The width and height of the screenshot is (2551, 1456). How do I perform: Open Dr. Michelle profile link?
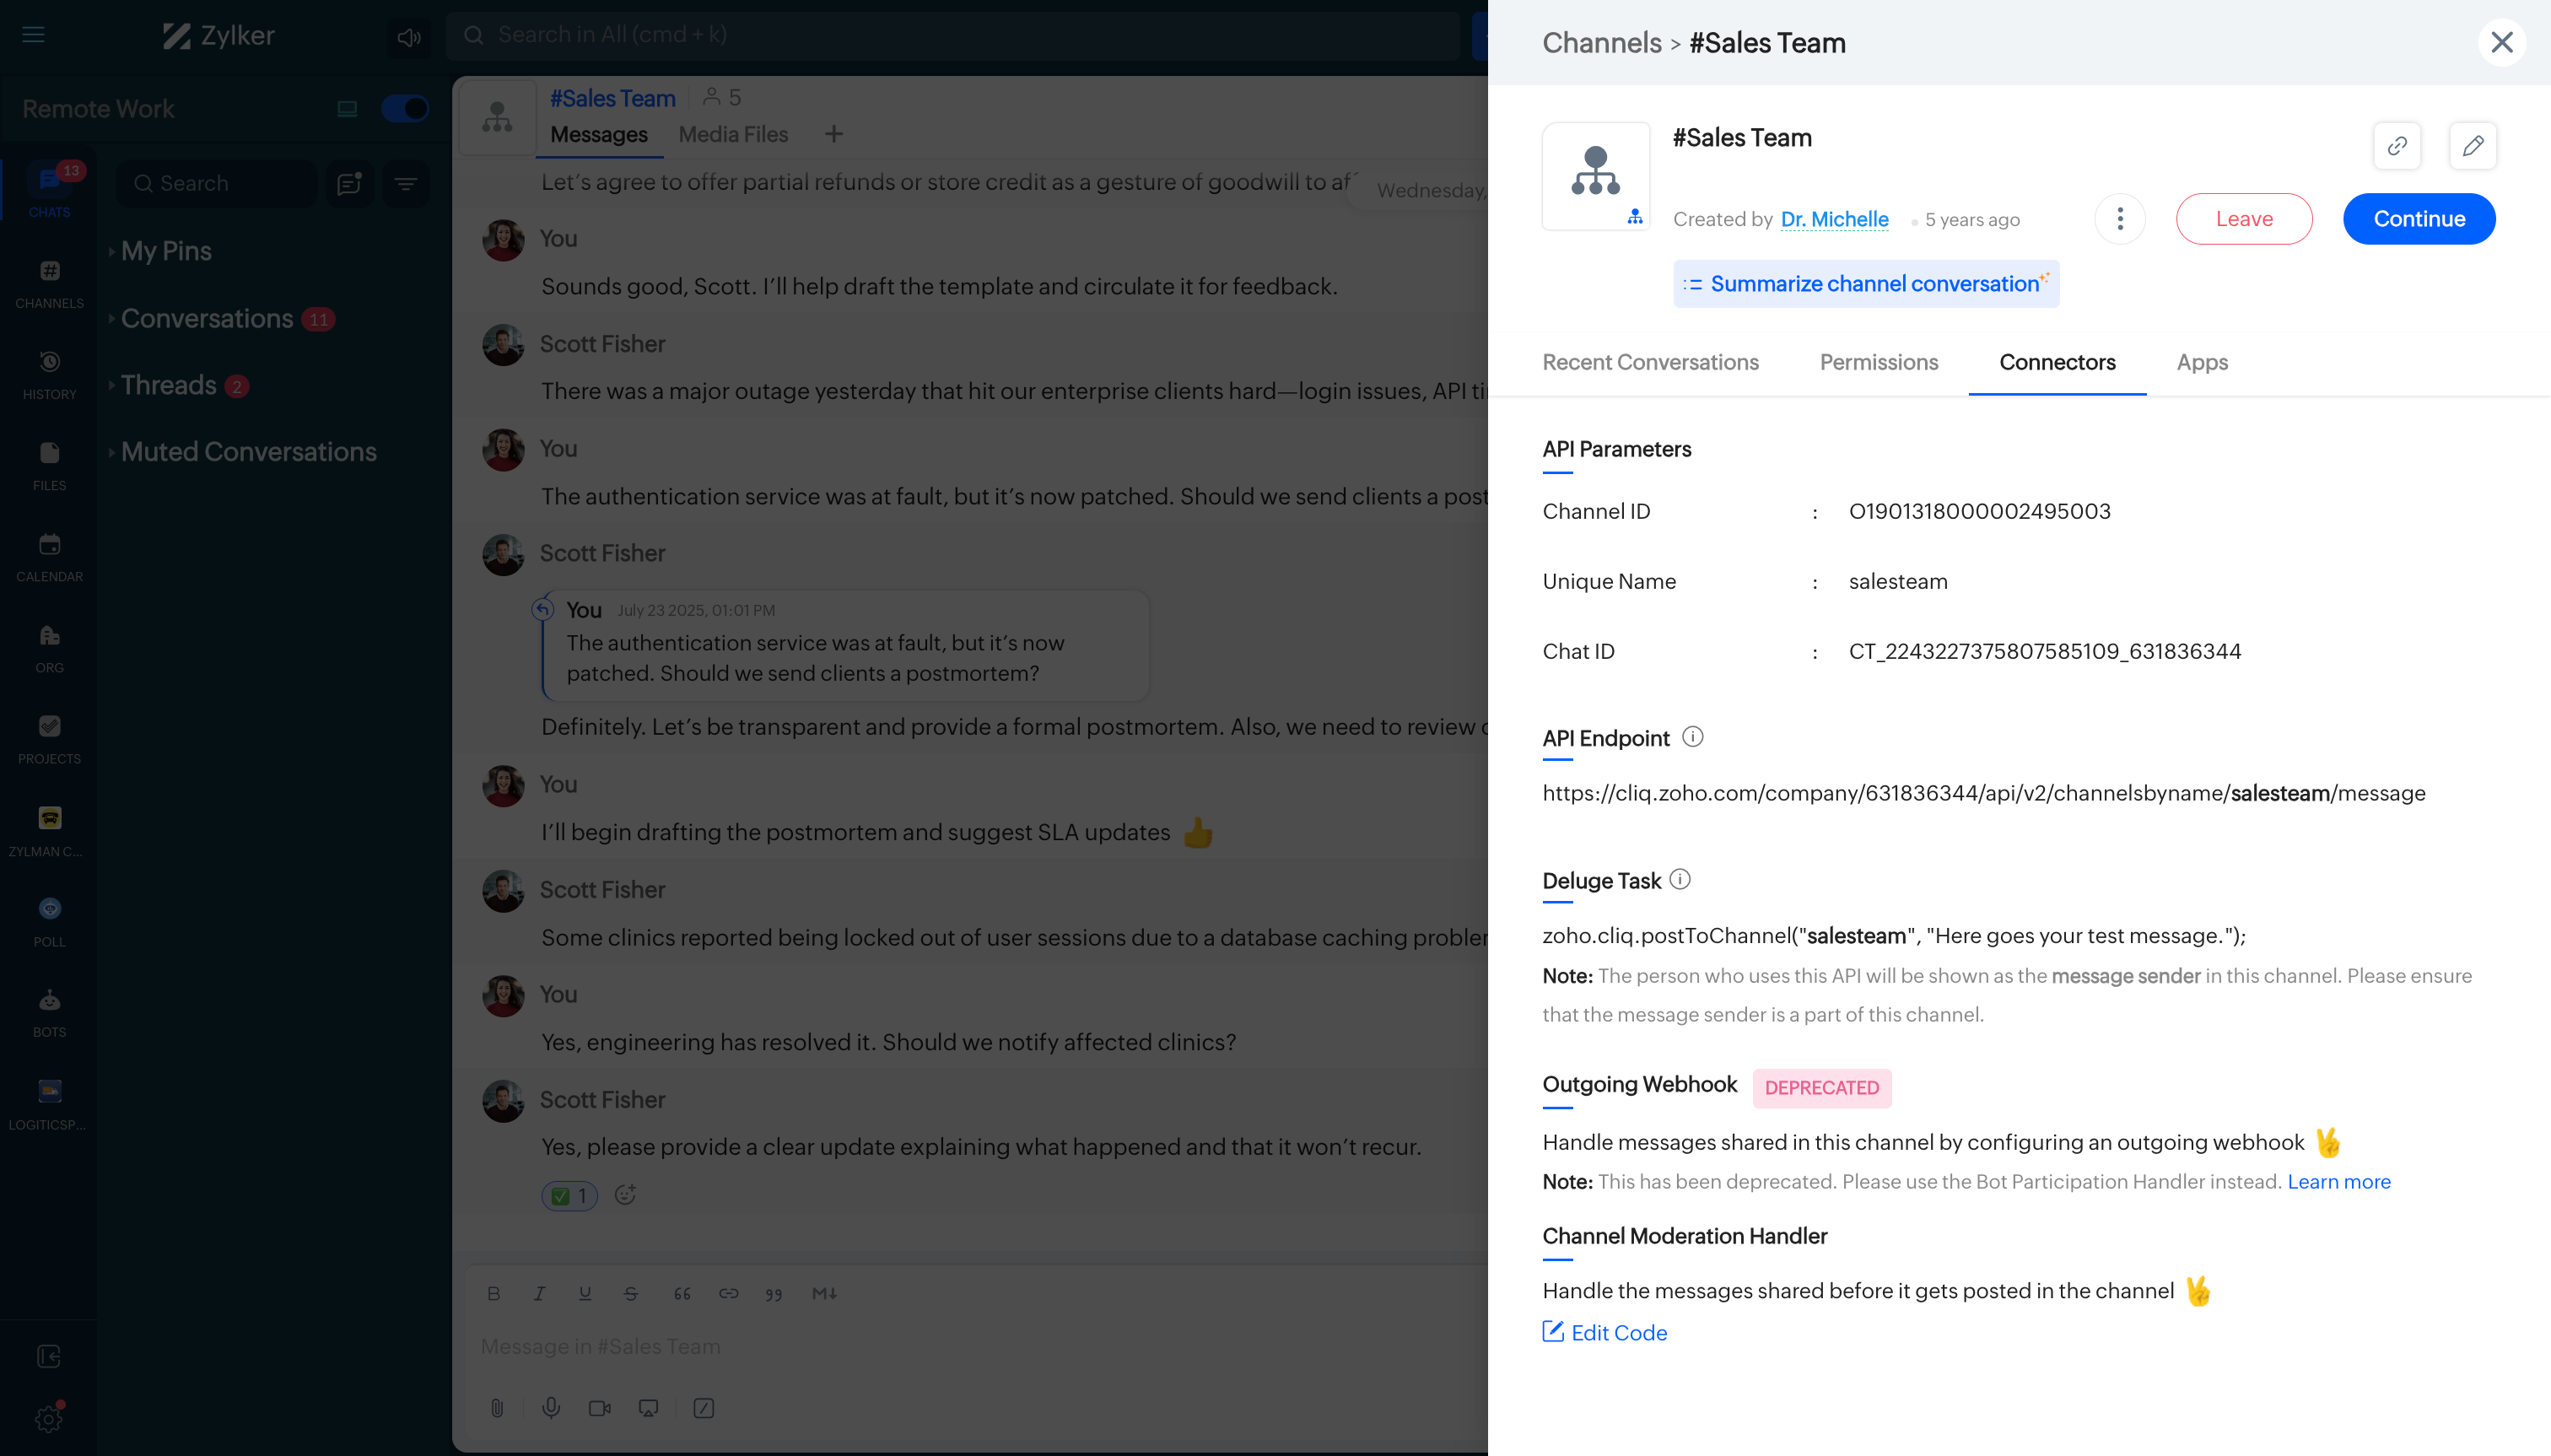tap(1834, 219)
